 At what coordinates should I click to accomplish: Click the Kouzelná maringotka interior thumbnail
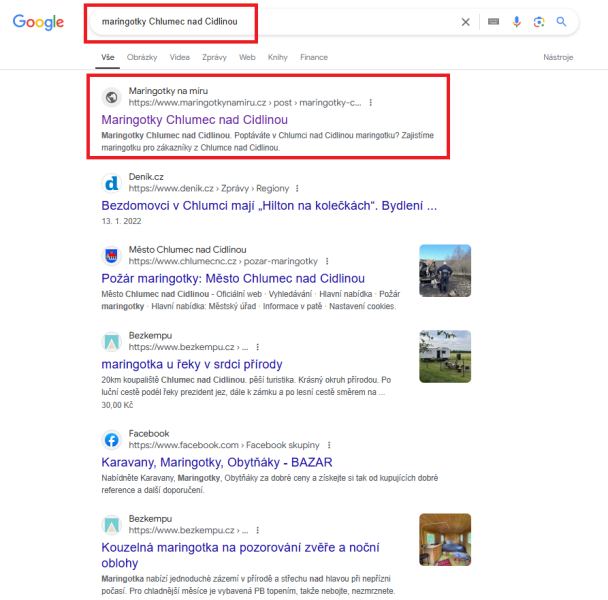(x=445, y=539)
